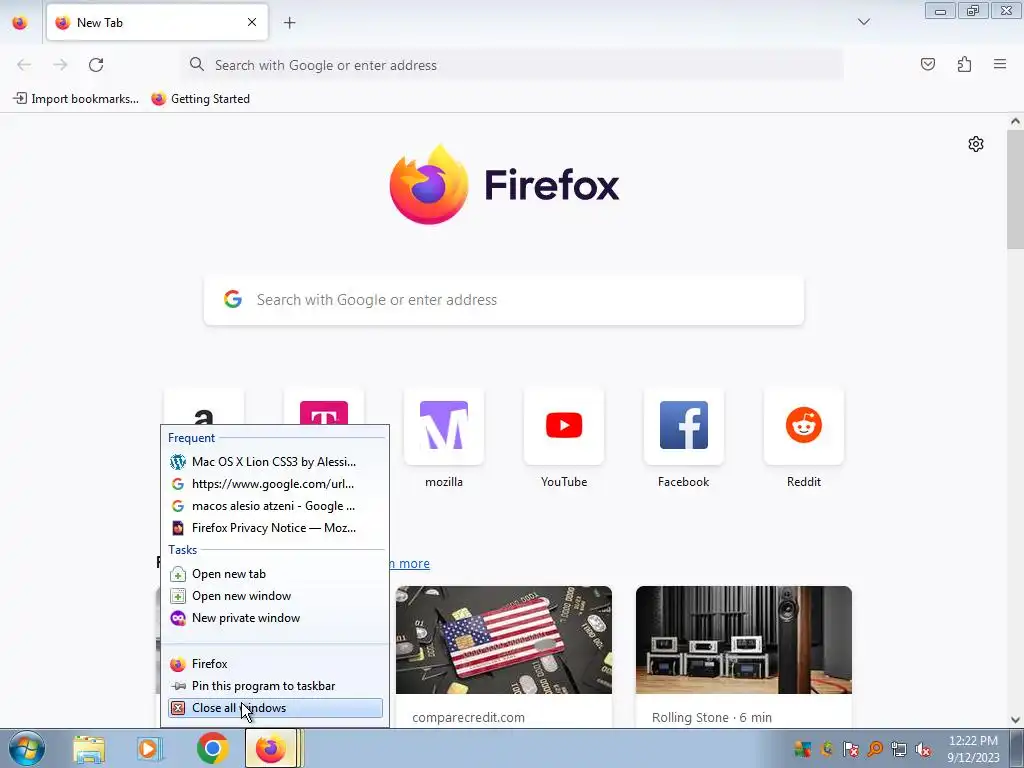Open the Rolling Stone speakers article thumbnail
The height and width of the screenshot is (768, 1024).
[x=744, y=640]
